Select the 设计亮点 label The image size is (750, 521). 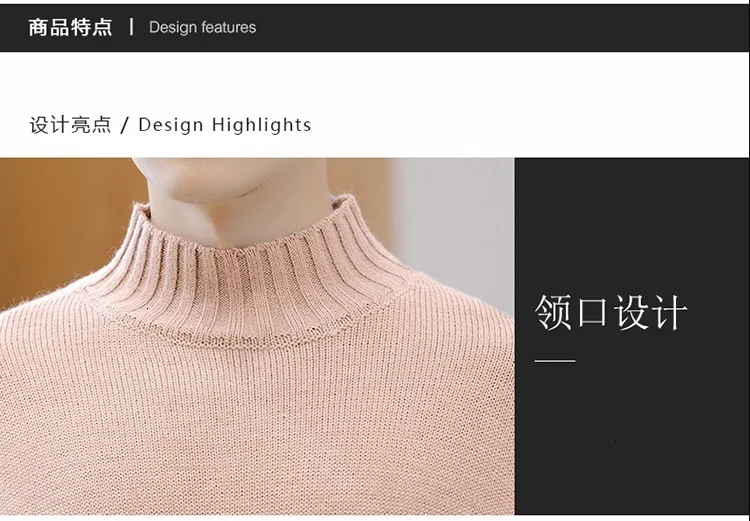click(x=70, y=125)
